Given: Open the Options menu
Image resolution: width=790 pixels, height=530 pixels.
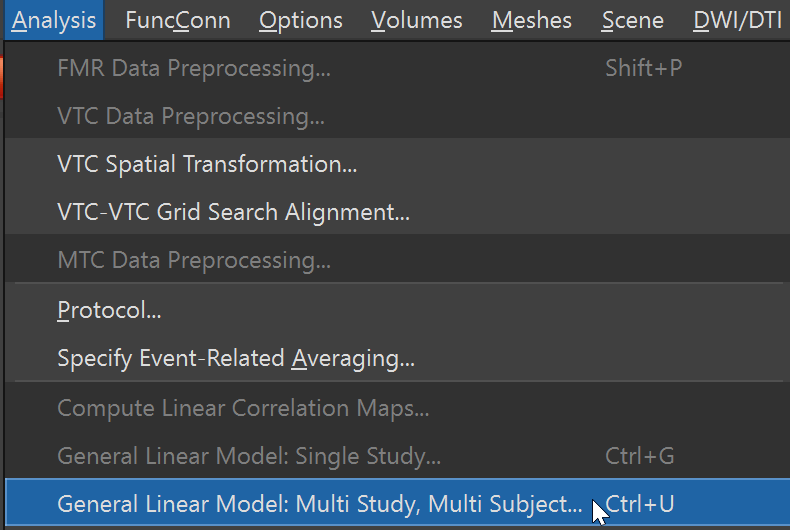Looking at the screenshot, I should point(301,20).
